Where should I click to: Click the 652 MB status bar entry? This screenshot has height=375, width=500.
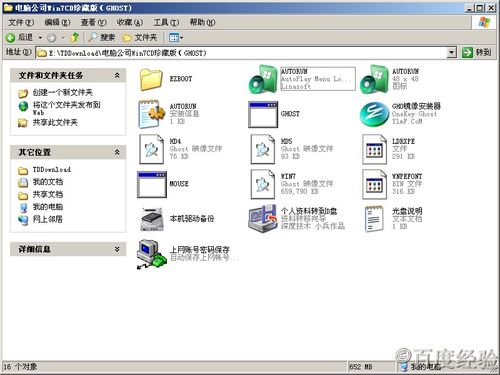(x=361, y=367)
